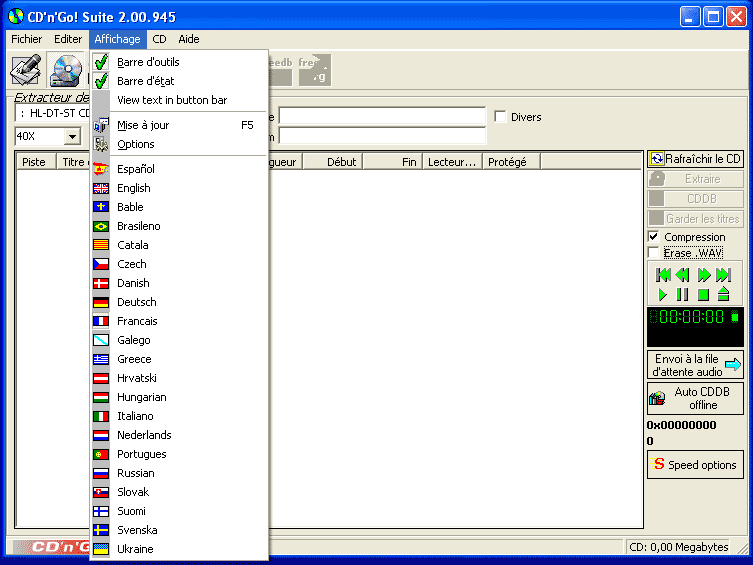
Task: Click the first text field beside Divers
Action: 382,117
